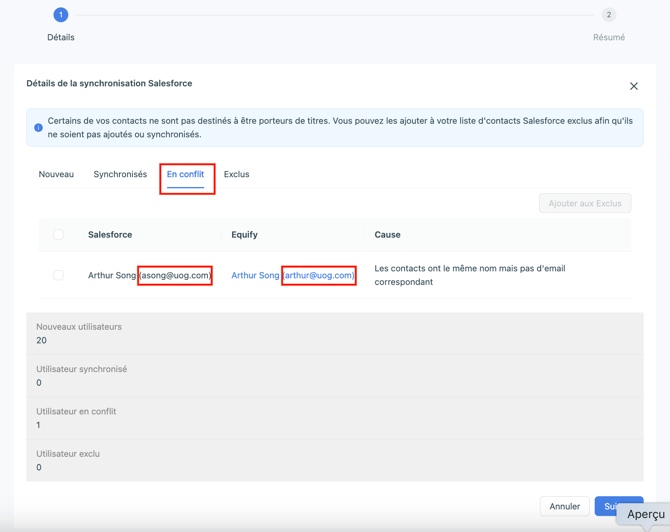The height and width of the screenshot is (532, 670).
Task: Close the Salesforce sync details dialog
Action: pos(634,86)
